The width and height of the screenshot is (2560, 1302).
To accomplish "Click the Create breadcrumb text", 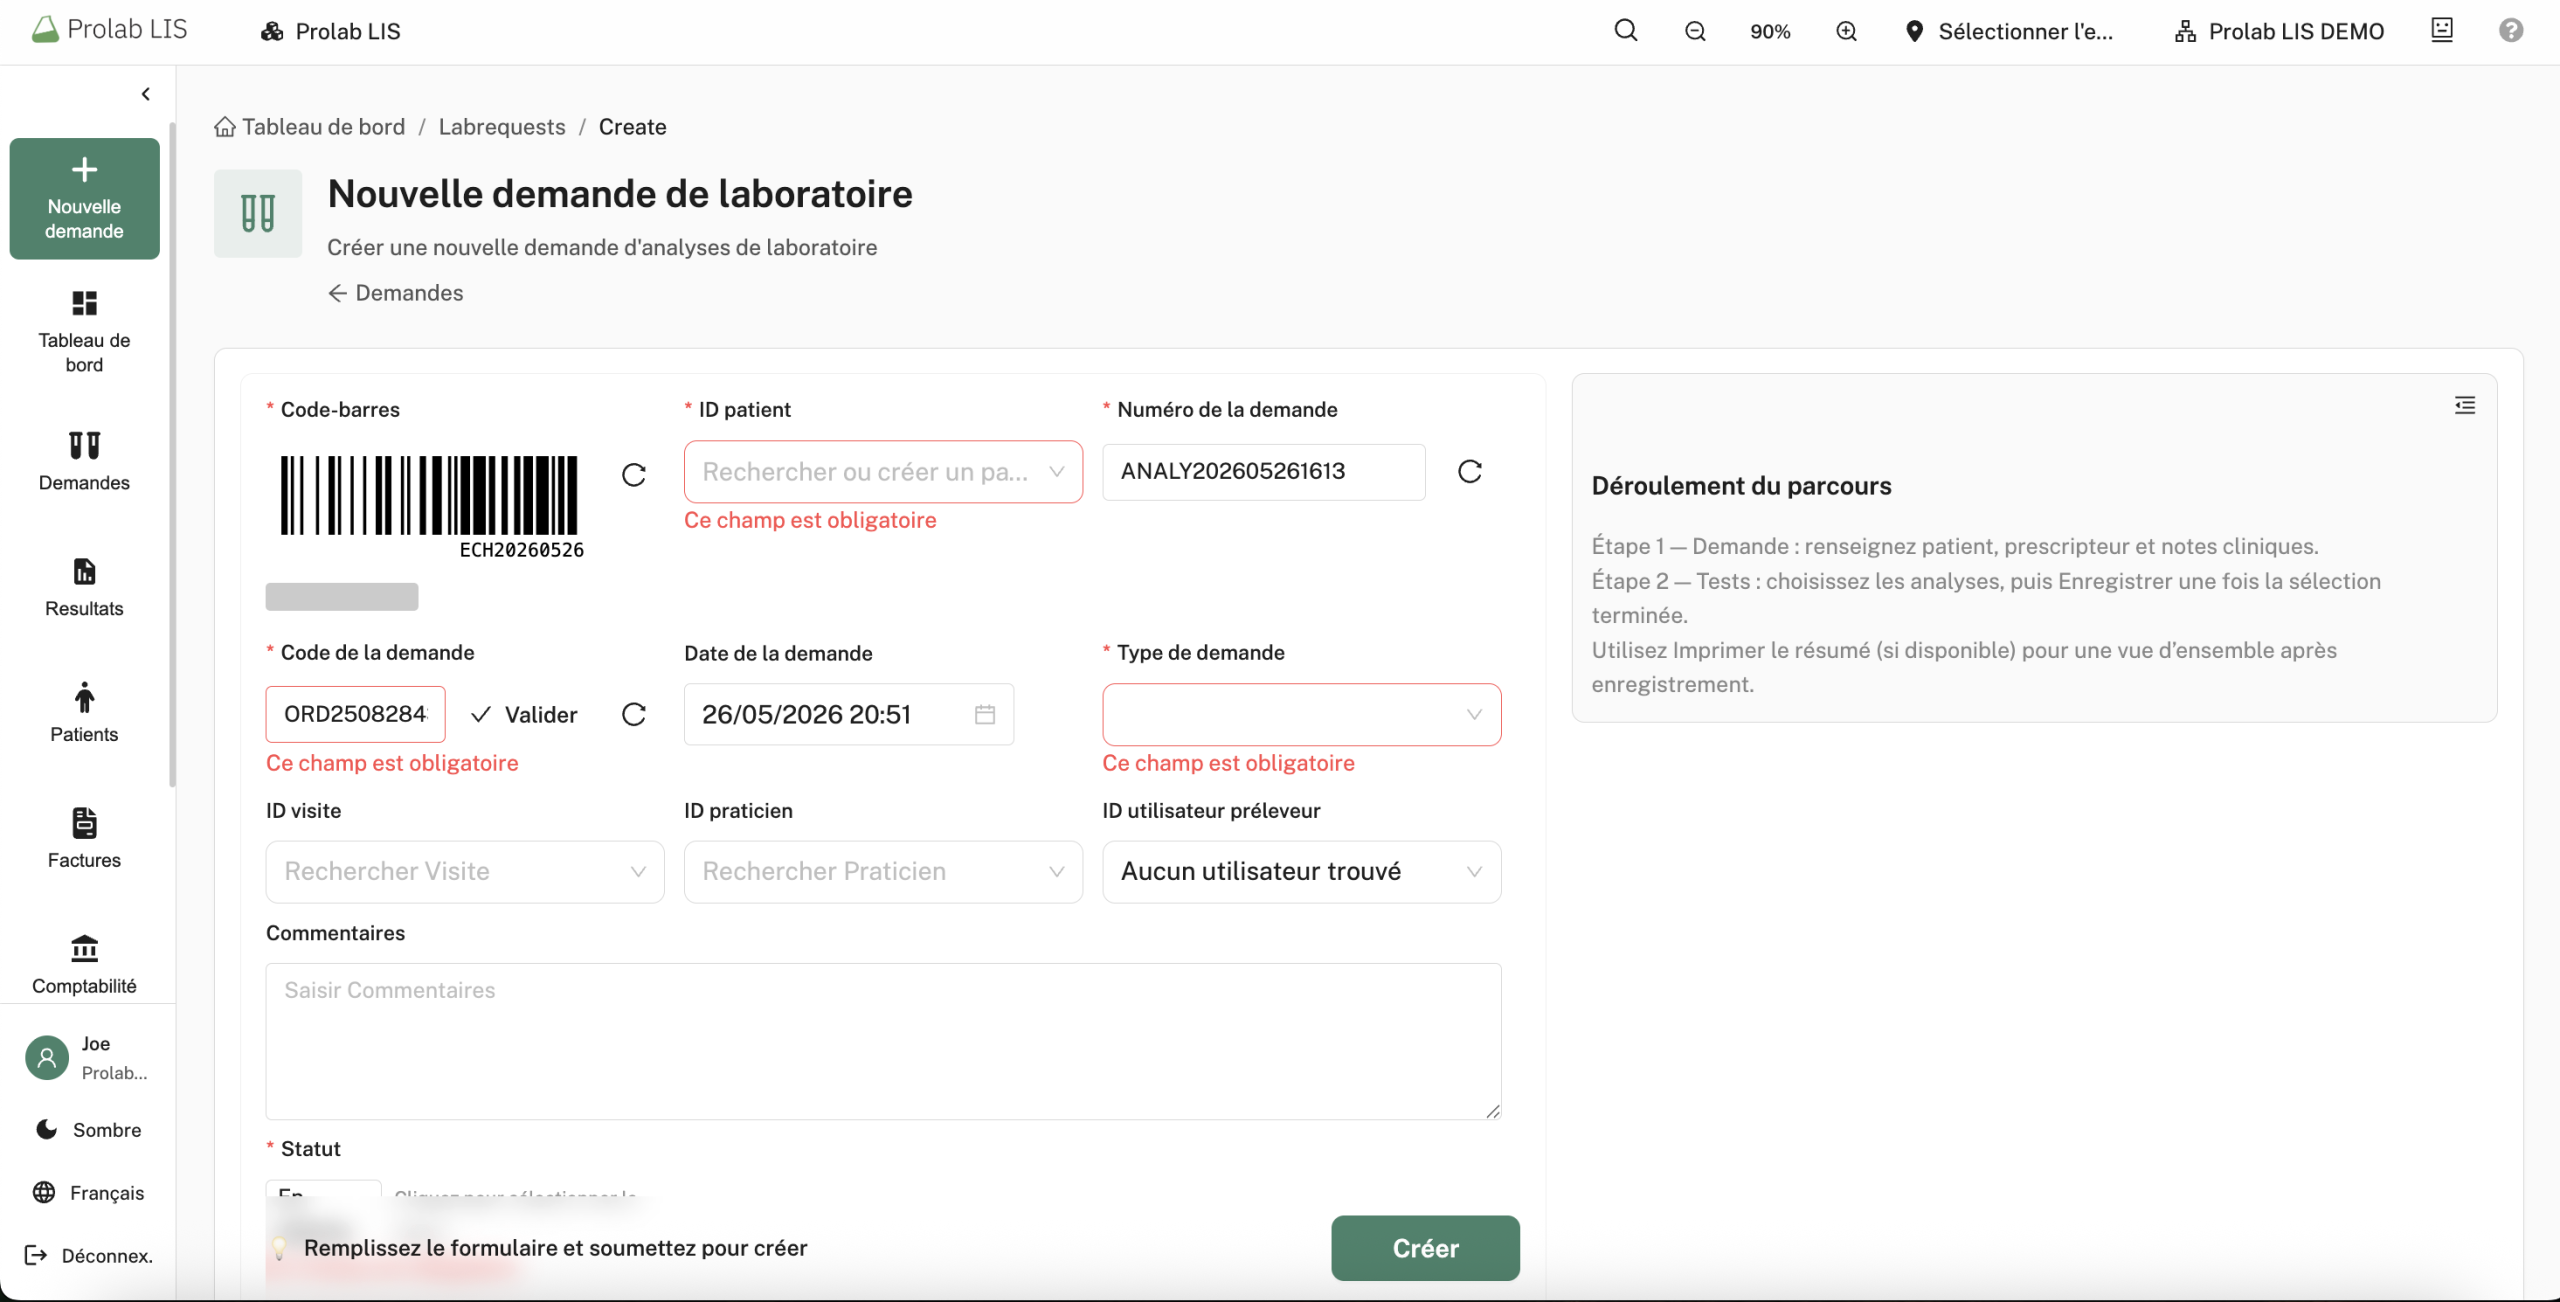I will pos(633,127).
